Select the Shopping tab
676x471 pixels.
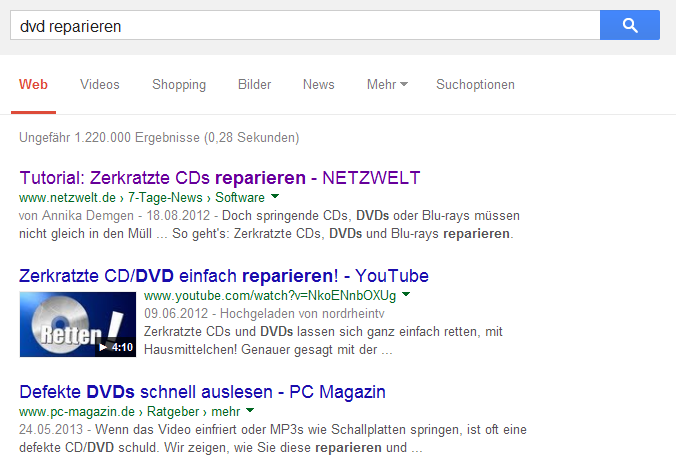pyautogui.click(x=179, y=85)
